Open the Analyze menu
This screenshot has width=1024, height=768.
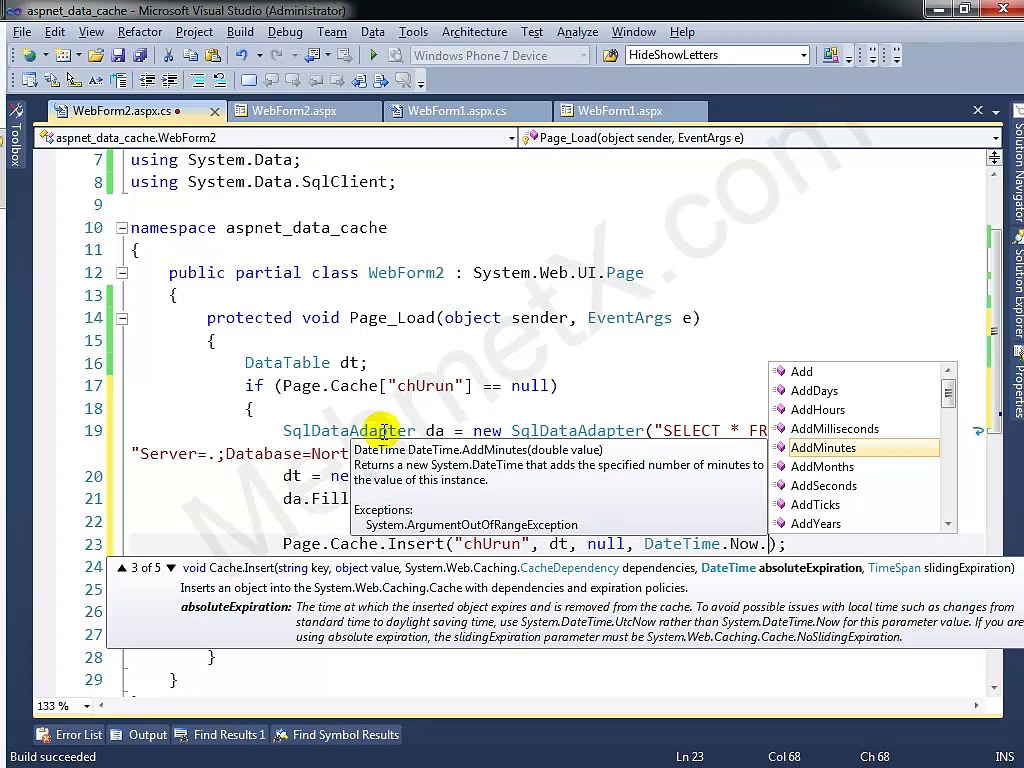(577, 32)
